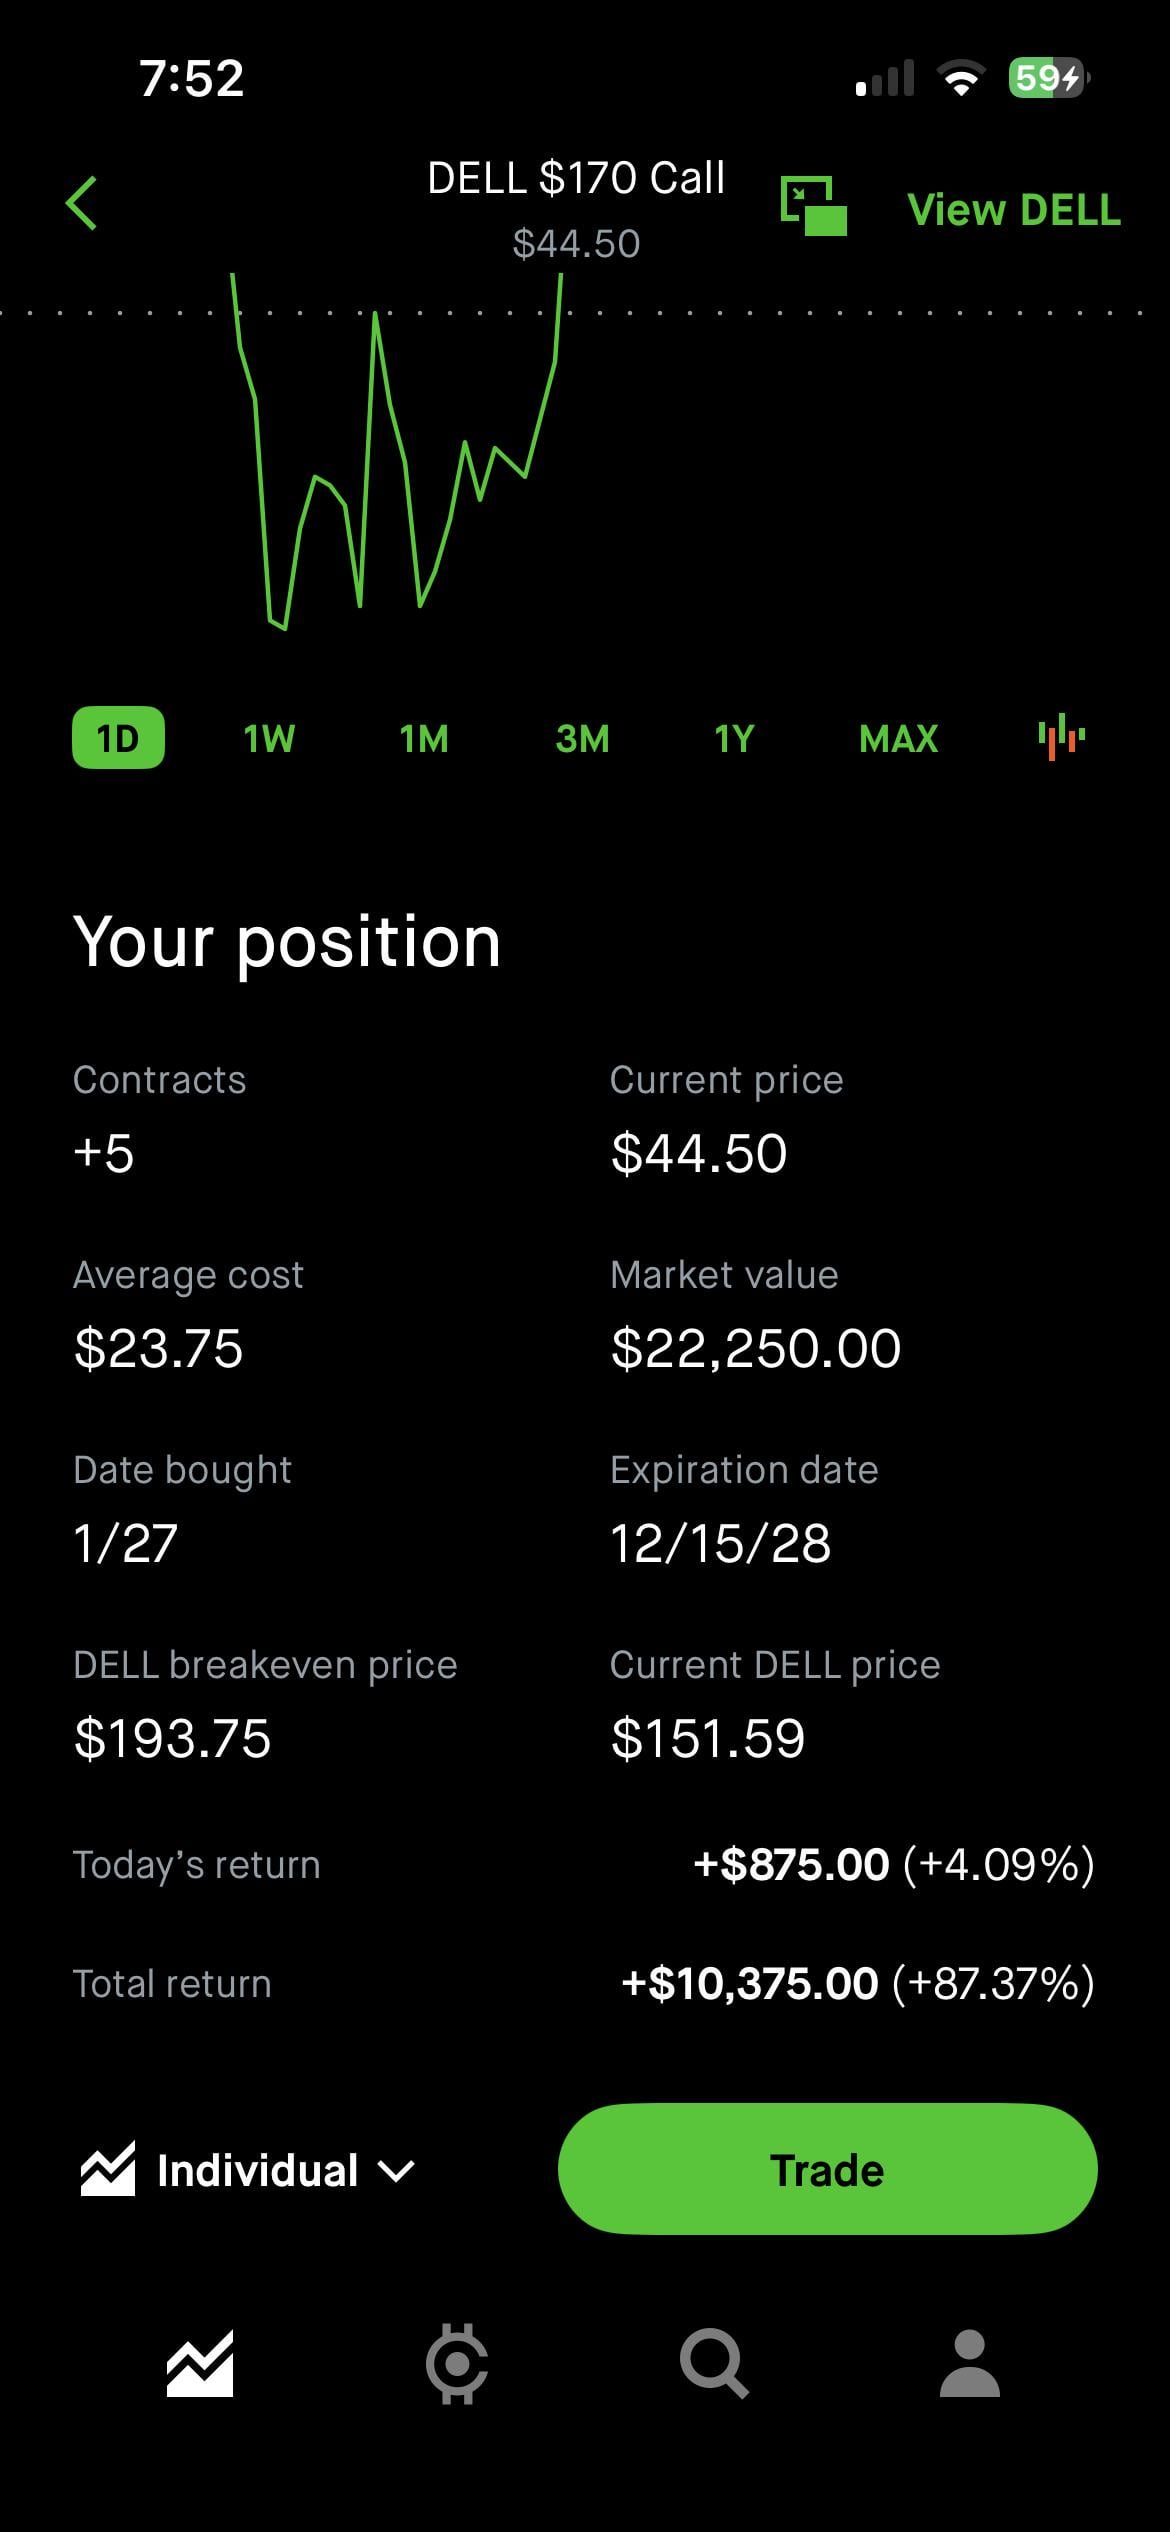Select the 1M chart range

(x=424, y=738)
